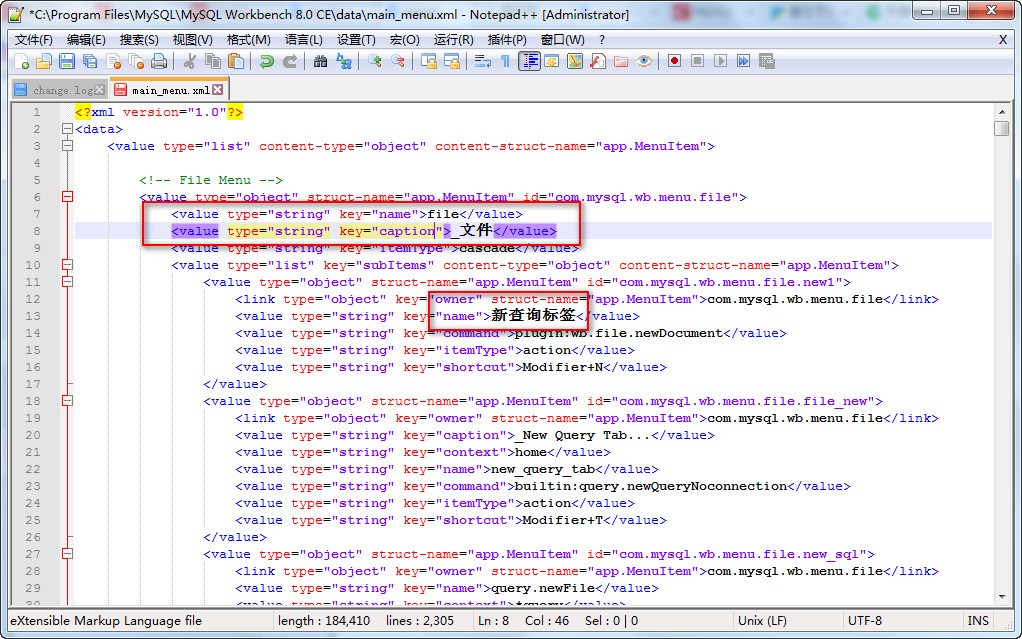Click the vertical scrollbar down arrow
This screenshot has height=639, width=1022.
[1001, 597]
